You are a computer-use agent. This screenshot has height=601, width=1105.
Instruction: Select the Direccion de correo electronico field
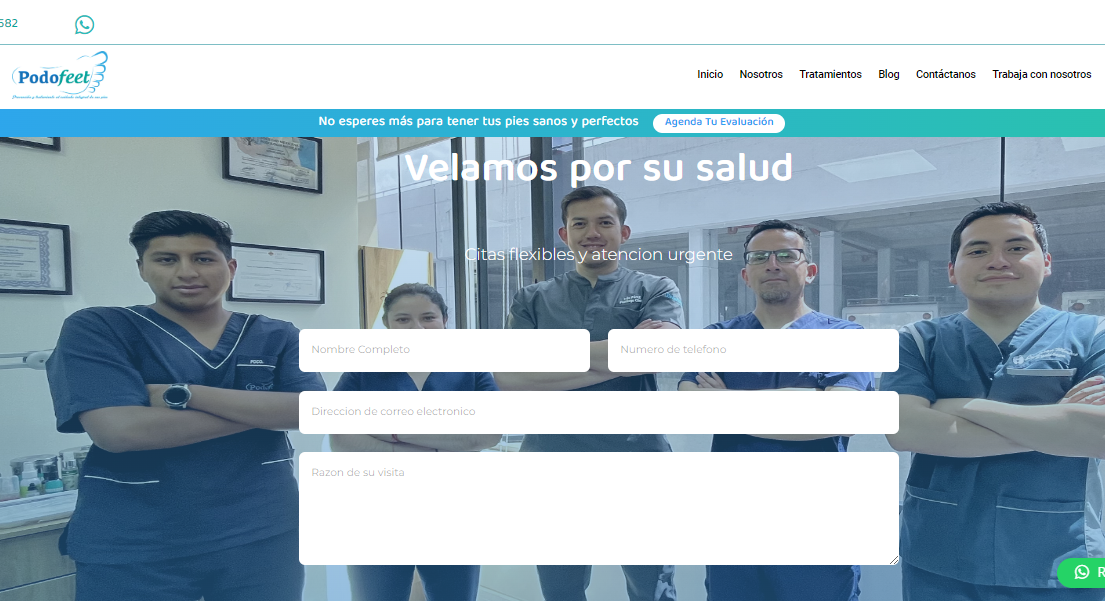[598, 412]
